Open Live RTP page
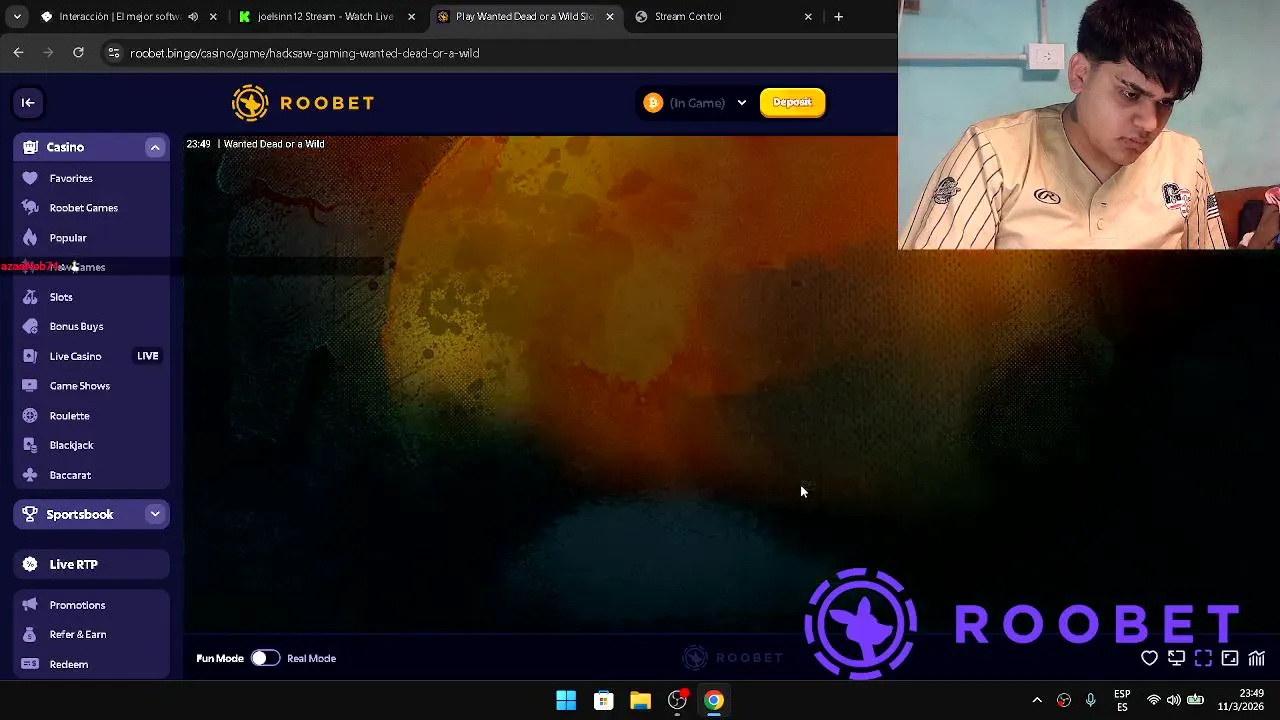1280x720 pixels. coord(91,564)
